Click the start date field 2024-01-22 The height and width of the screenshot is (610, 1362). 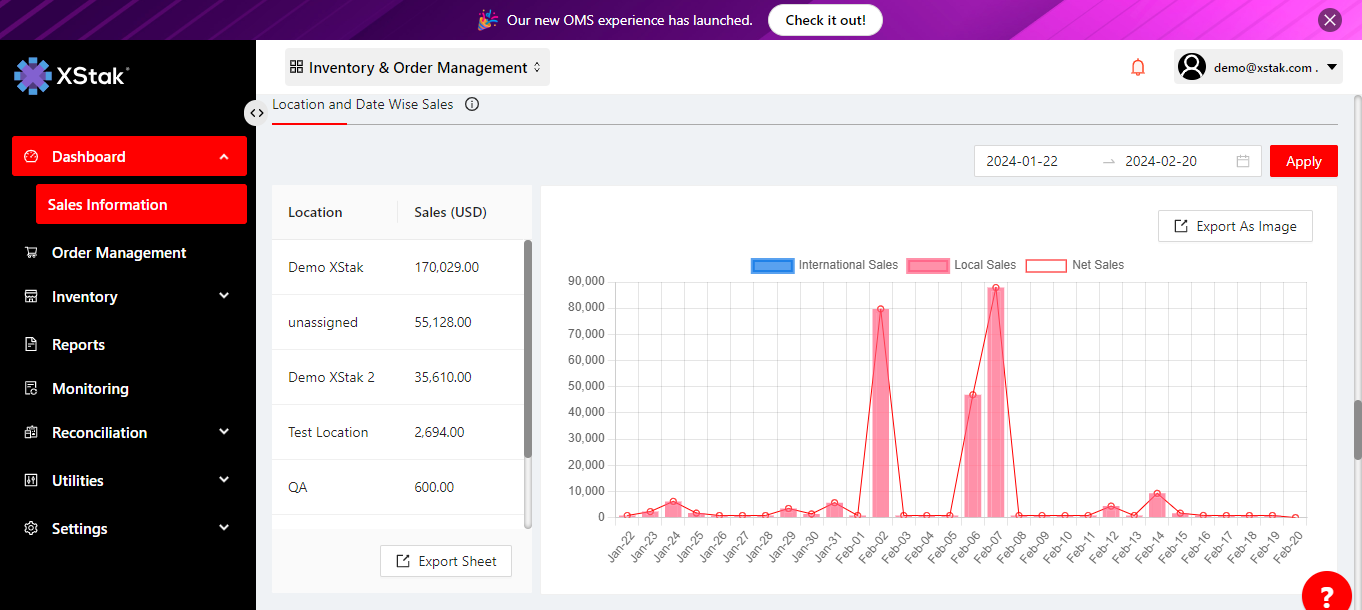[1022, 161]
